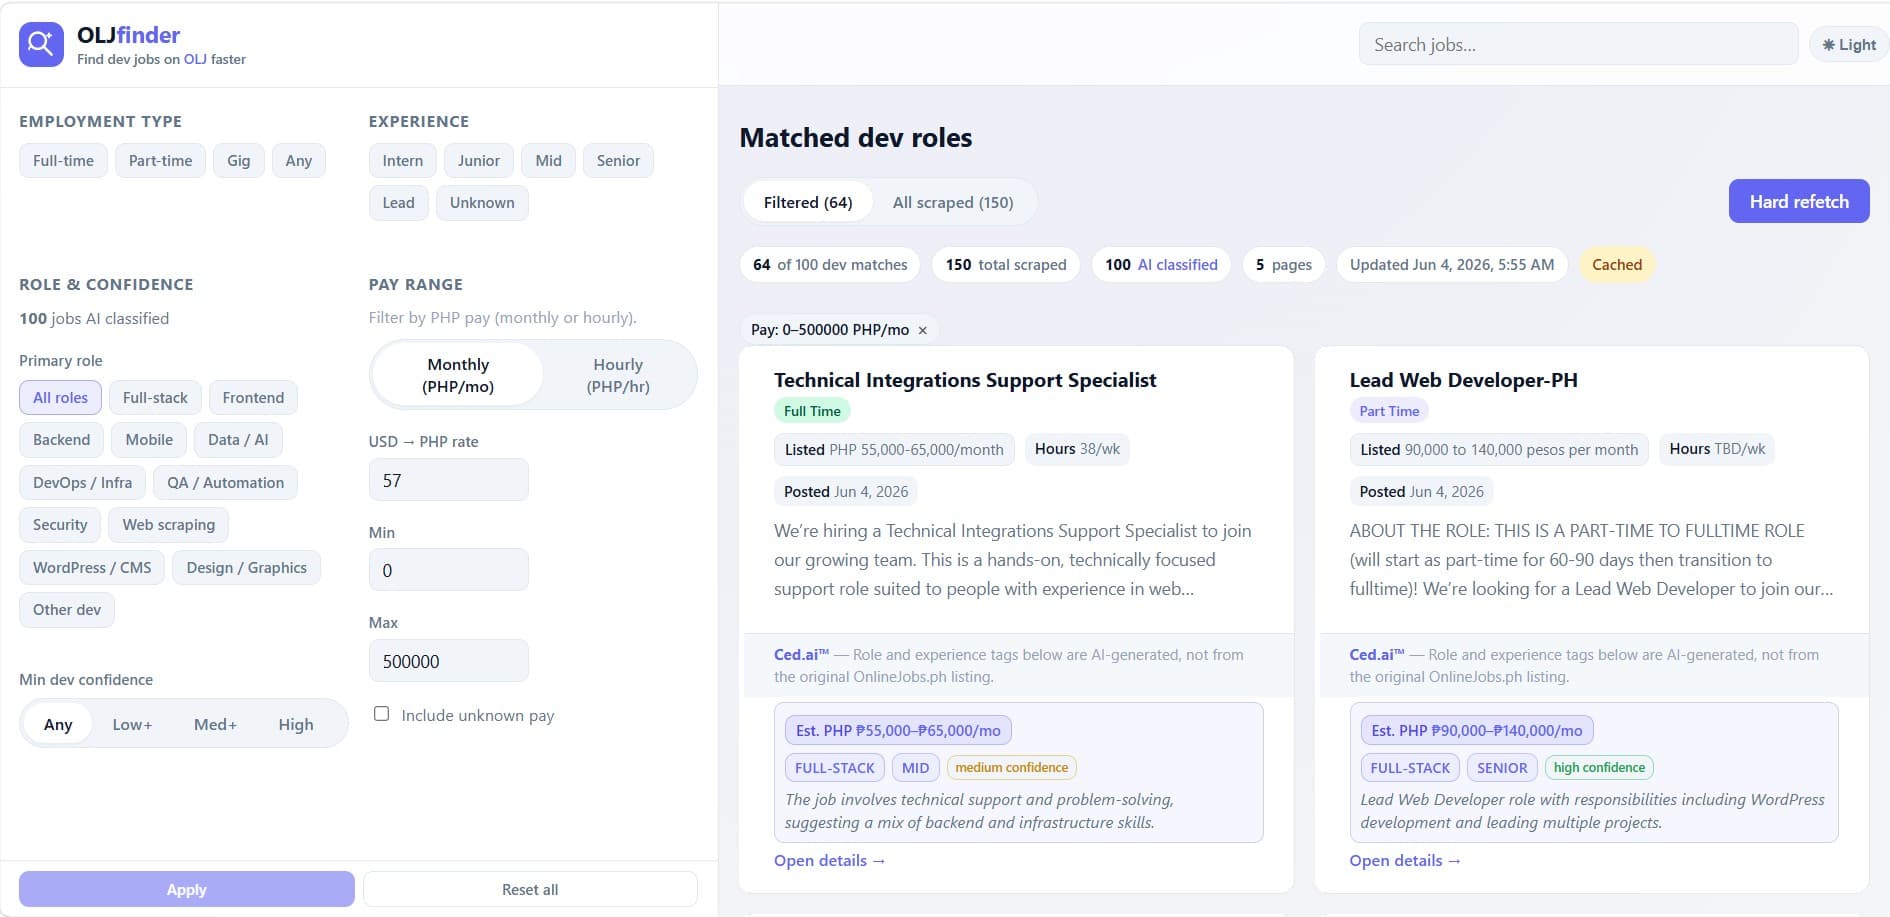Click the Full Time tag on first card
This screenshot has height=917, width=1890.
coord(812,411)
